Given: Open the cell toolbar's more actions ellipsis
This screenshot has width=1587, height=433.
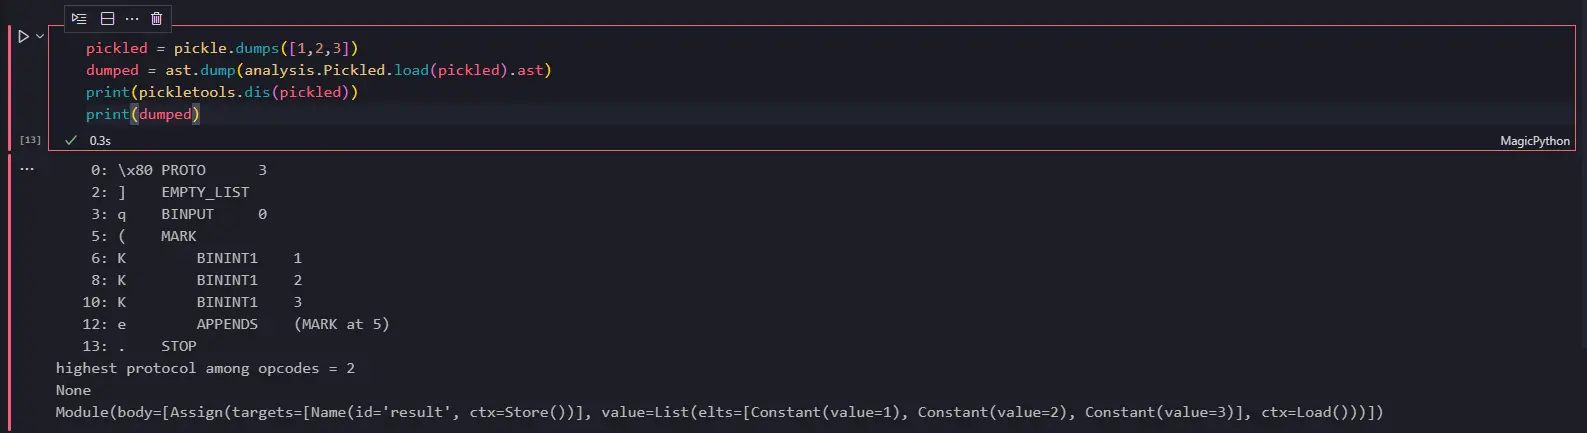Looking at the screenshot, I should [x=132, y=18].
